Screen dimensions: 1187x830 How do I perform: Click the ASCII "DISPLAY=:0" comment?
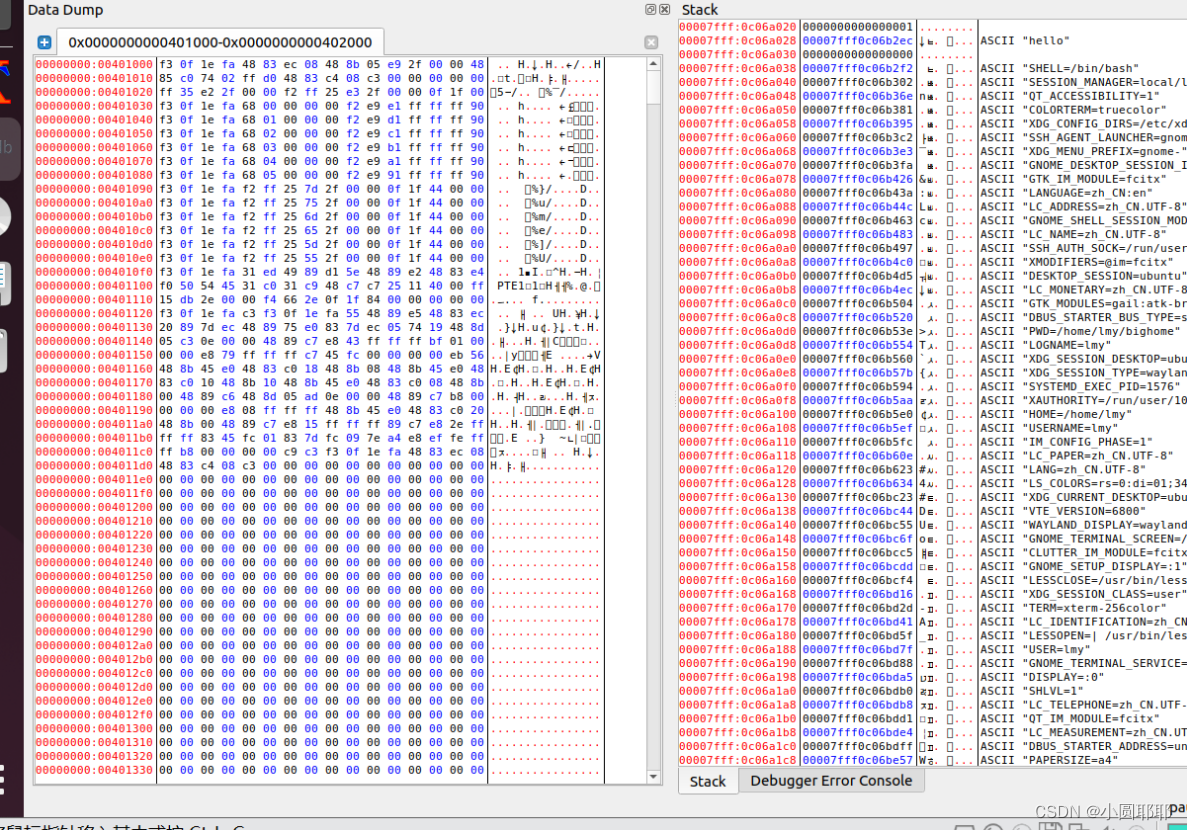[1042, 677]
